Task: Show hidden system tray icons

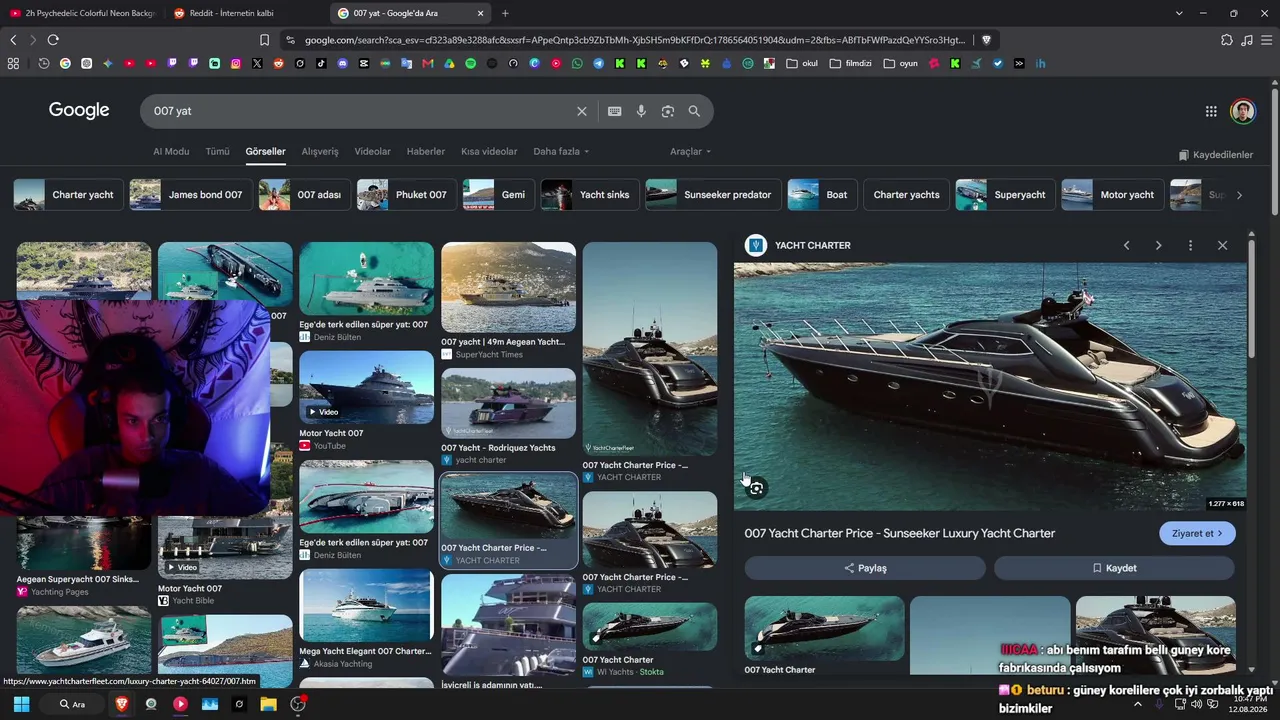Action: click(x=1137, y=704)
